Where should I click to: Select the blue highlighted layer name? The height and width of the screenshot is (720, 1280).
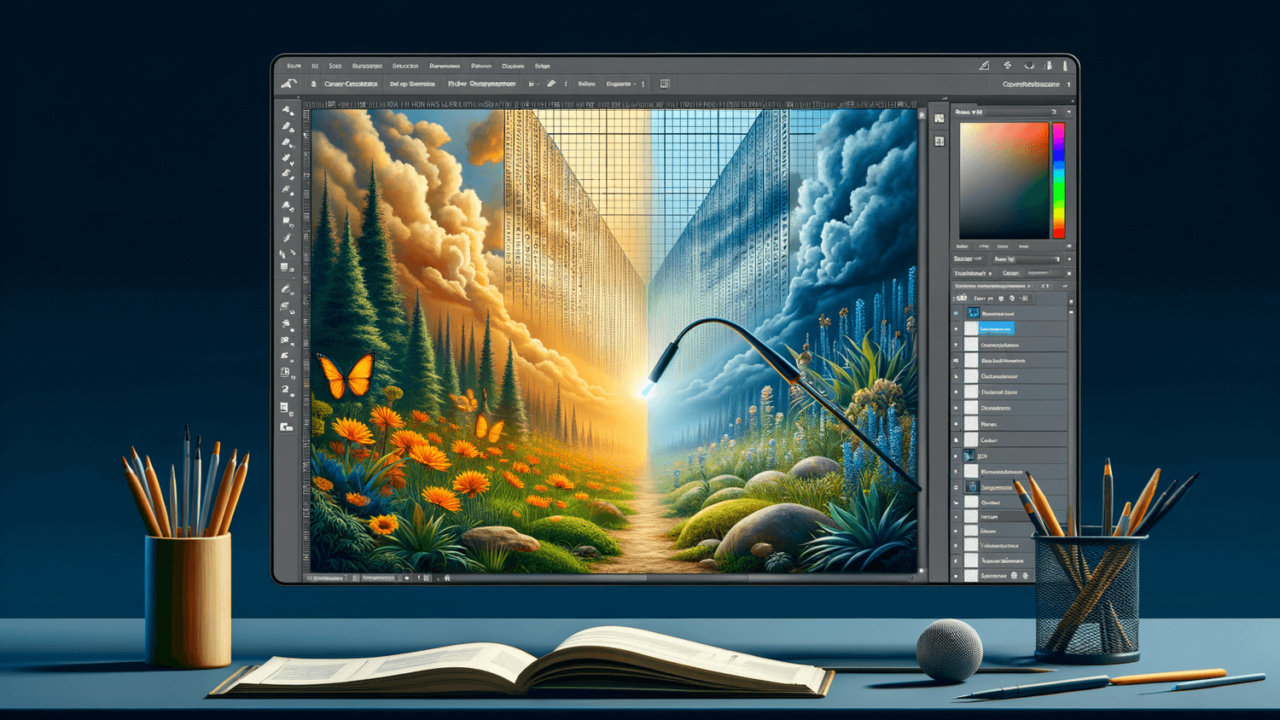pyautogui.click(x=994, y=328)
